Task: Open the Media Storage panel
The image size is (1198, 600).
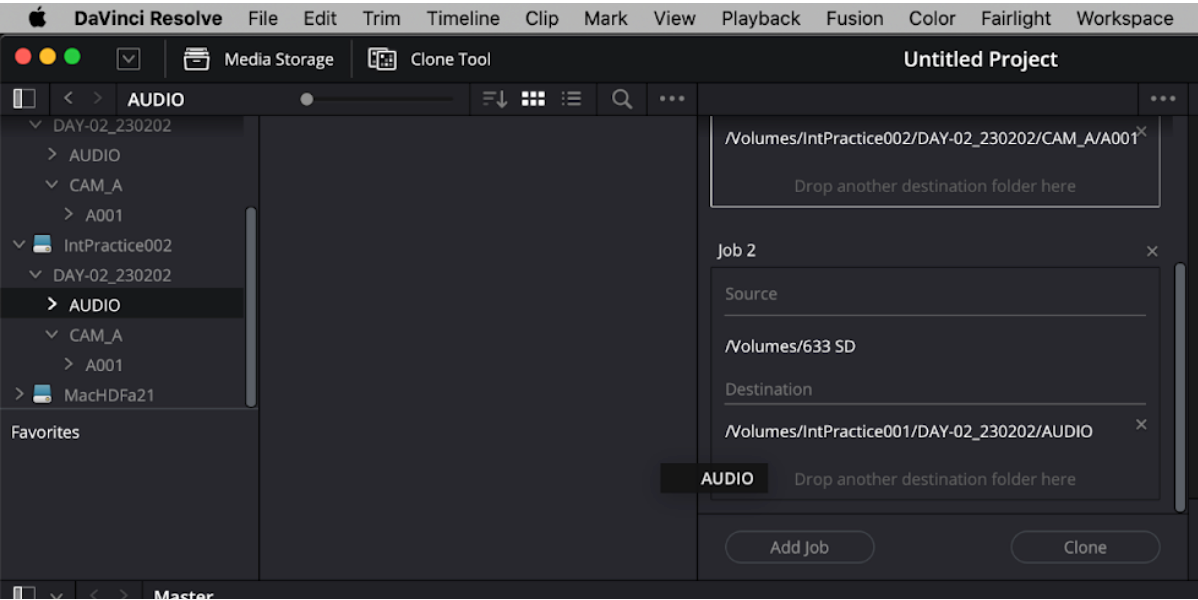Action: pyautogui.click(x=258, y=59)
